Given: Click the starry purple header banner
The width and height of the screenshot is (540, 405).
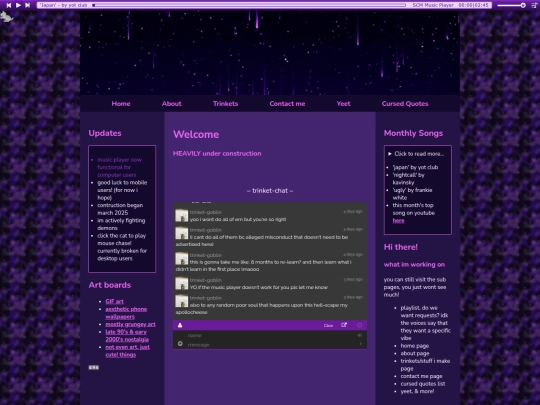Looking at the screenshot, I should (270, 53).
